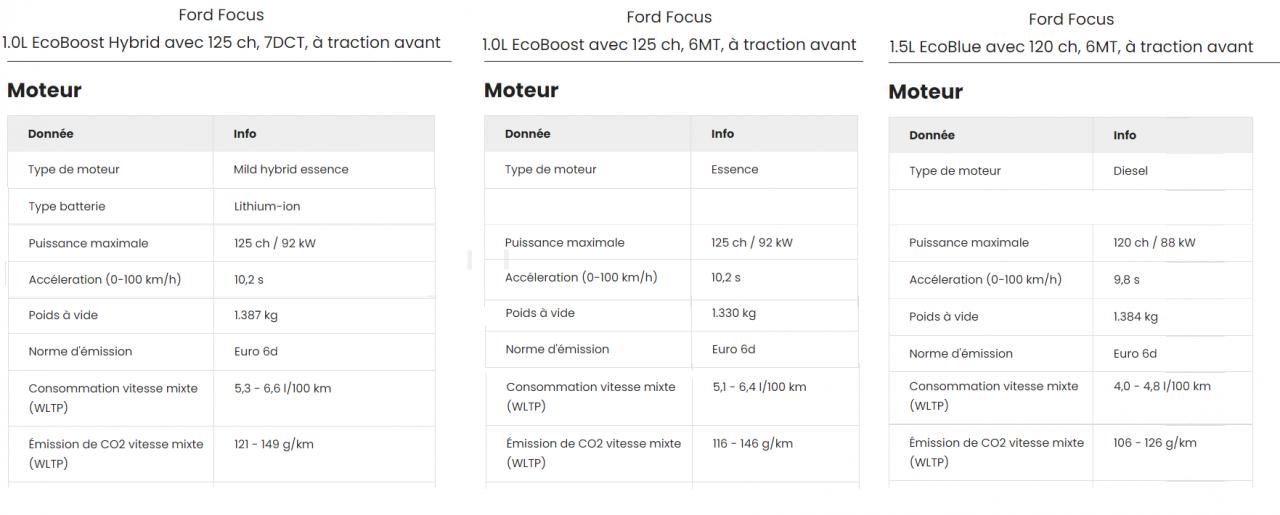1280x515 pixels.
Task: Click the 'Essence' engine type value
Action: click(x=734, y=170)
